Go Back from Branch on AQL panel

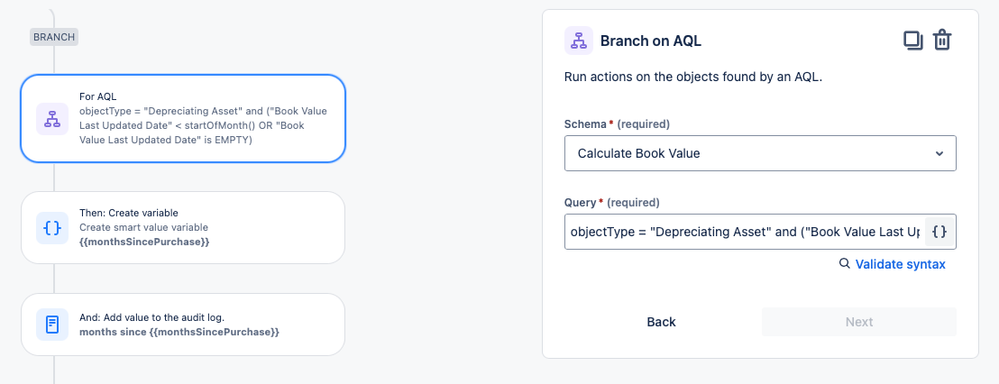point(661,322)
